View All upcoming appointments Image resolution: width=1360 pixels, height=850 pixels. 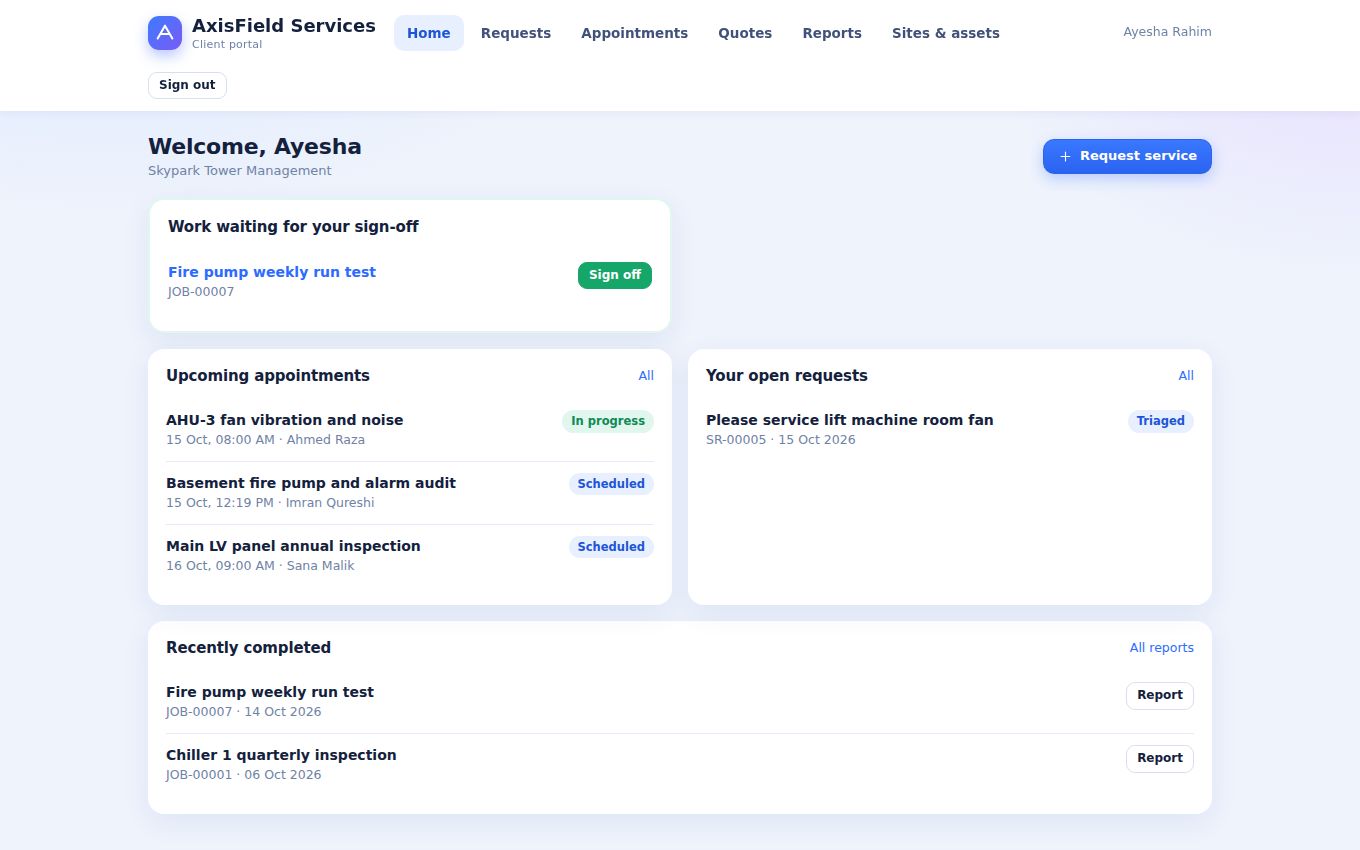point(646,376)
